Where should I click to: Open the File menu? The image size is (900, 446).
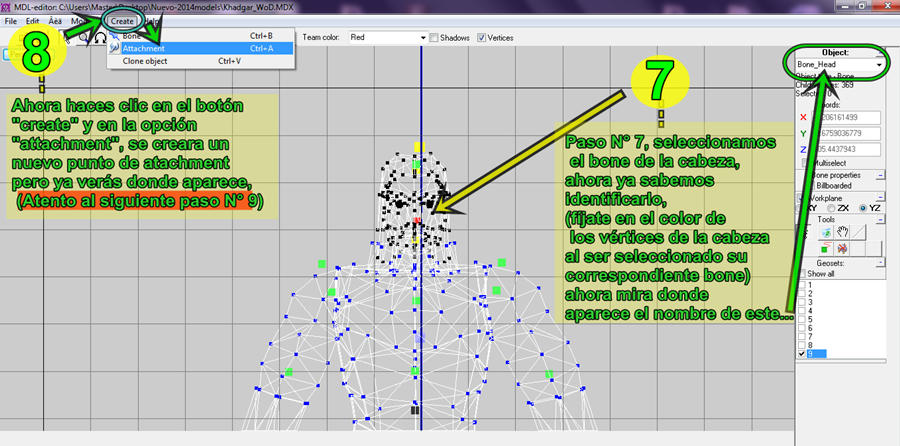pos(10,21)
